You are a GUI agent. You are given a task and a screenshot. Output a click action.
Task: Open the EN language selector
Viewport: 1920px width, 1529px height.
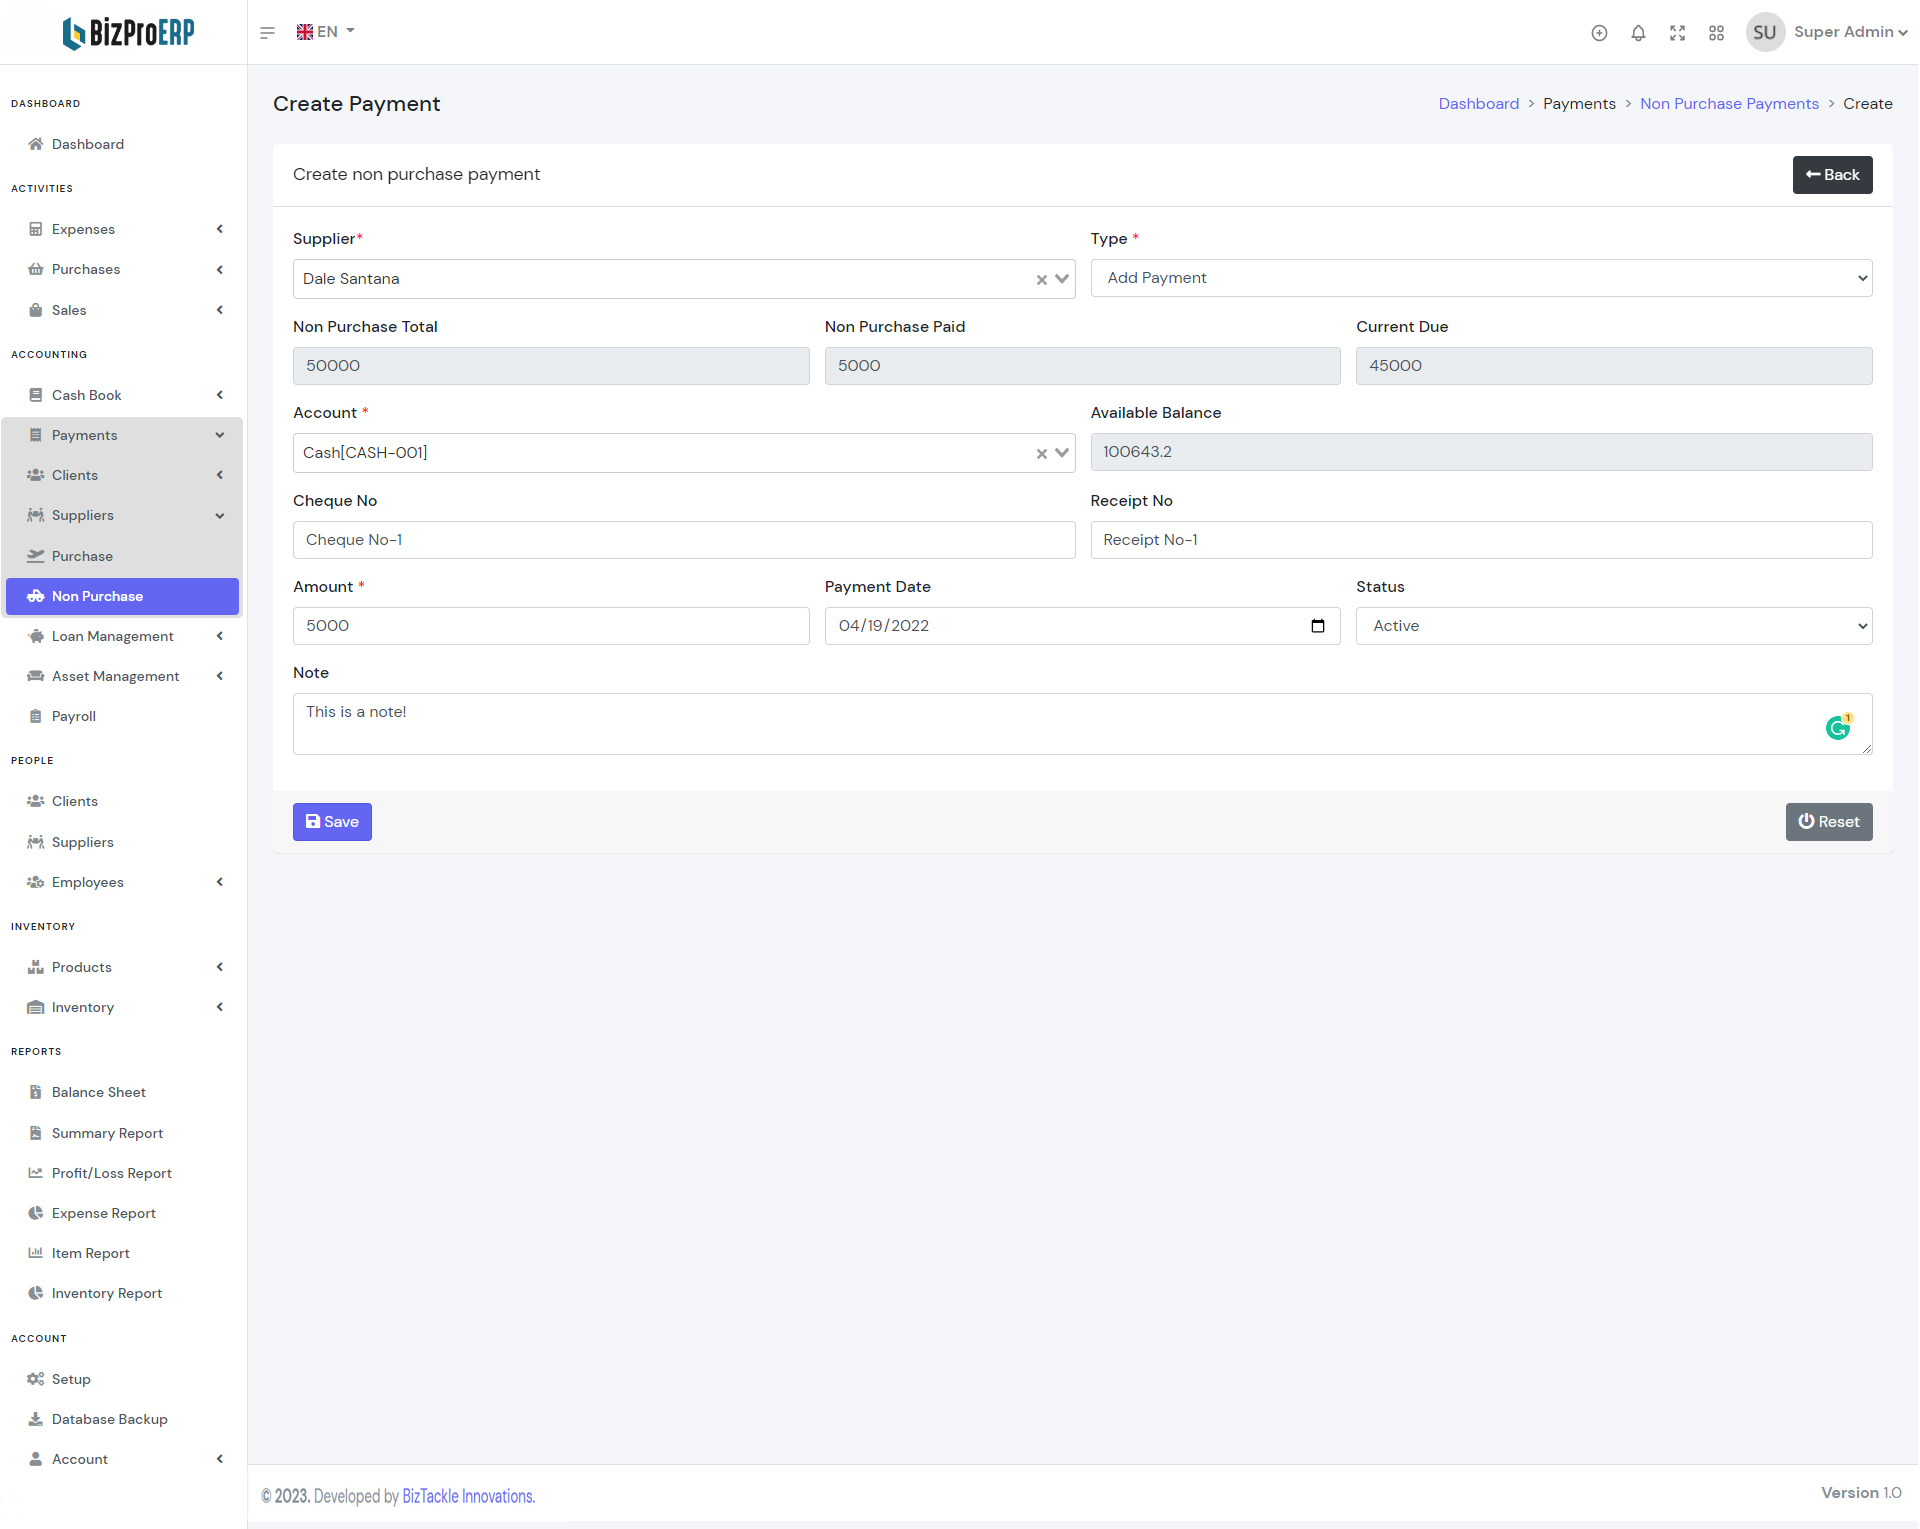326,32
